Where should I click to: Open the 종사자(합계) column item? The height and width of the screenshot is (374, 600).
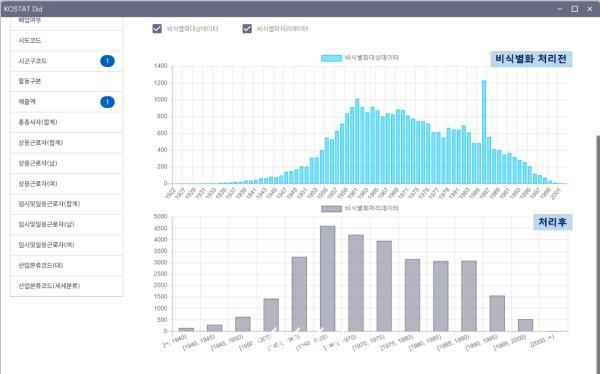pos(67,122)
